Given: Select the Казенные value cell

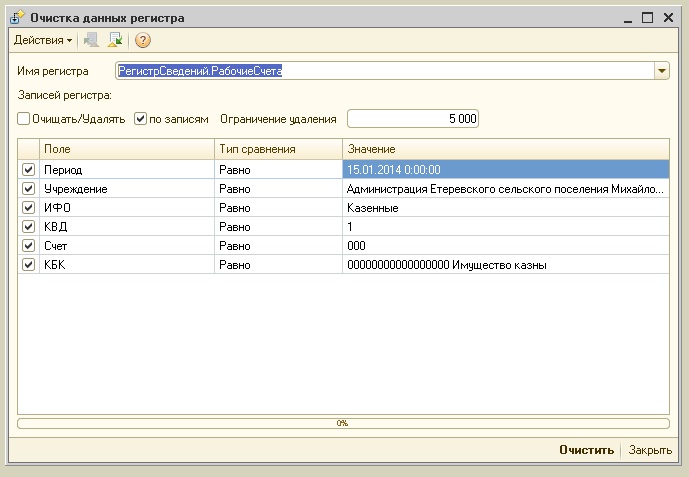Looking at the screenshot, I should [x=506, y=207].
